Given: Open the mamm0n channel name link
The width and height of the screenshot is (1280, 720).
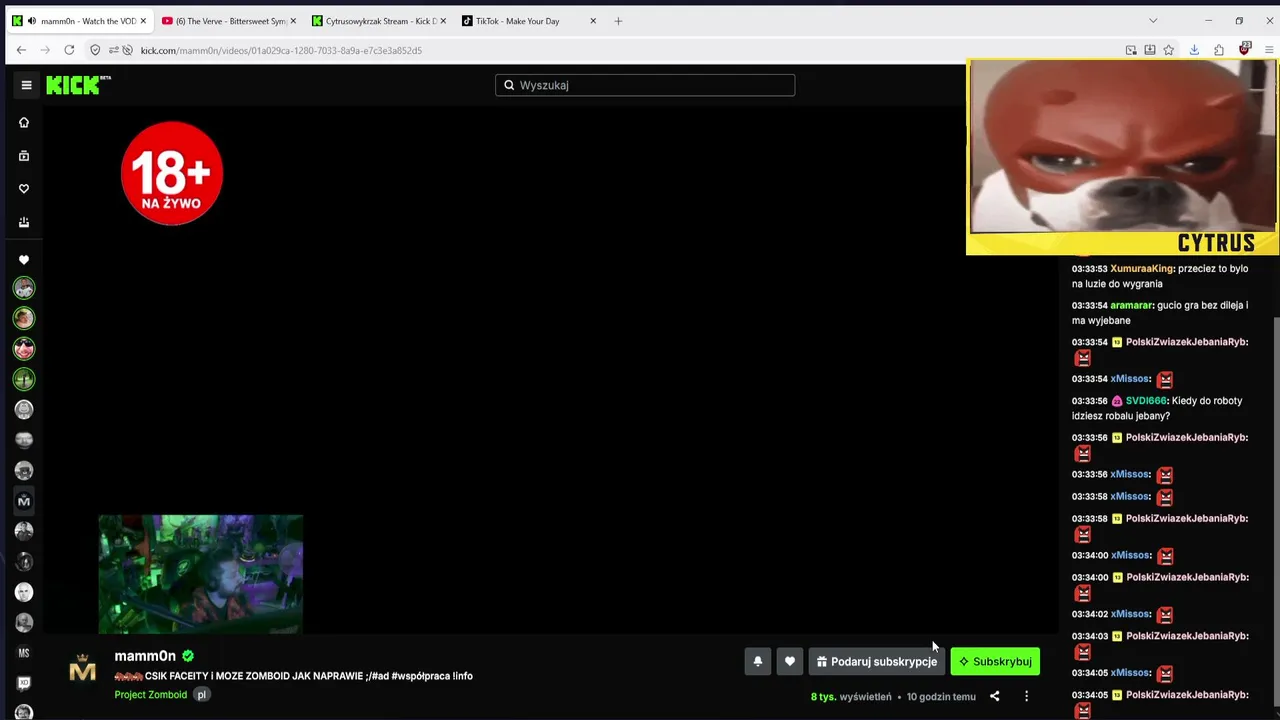Looking at the screenshot, I should click(145, 656).
